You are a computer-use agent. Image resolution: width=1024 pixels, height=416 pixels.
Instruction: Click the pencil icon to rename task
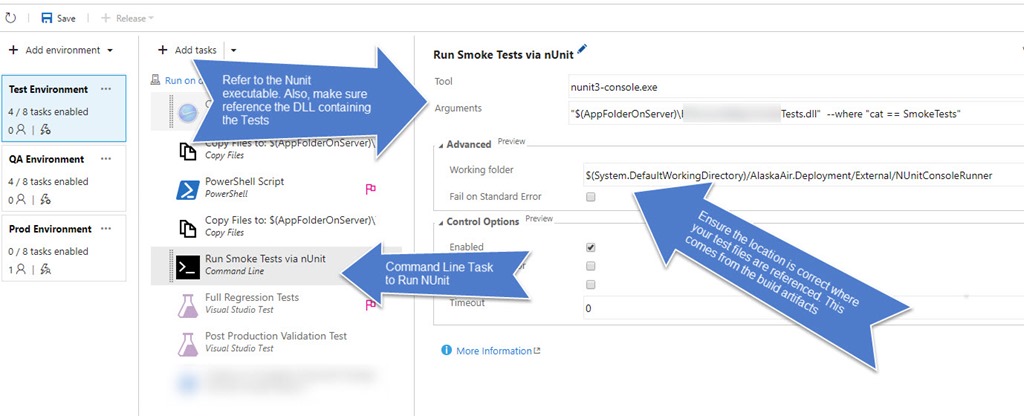(583, 49)
